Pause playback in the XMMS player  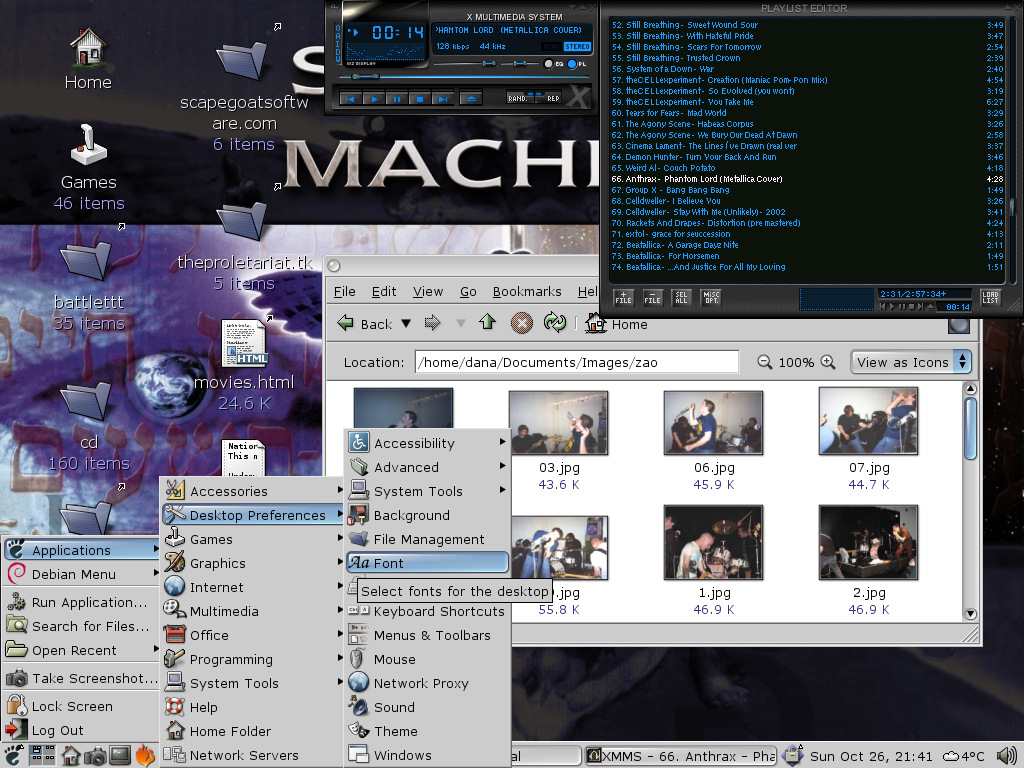click(x=396, y=99)
